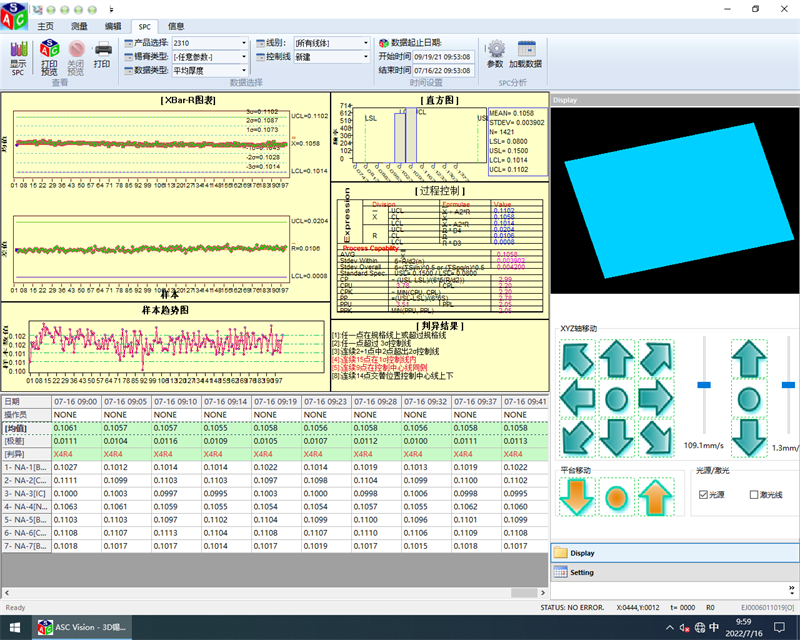
Task: Switch to the 测量 ribbon tab
Action: (79, 26)
